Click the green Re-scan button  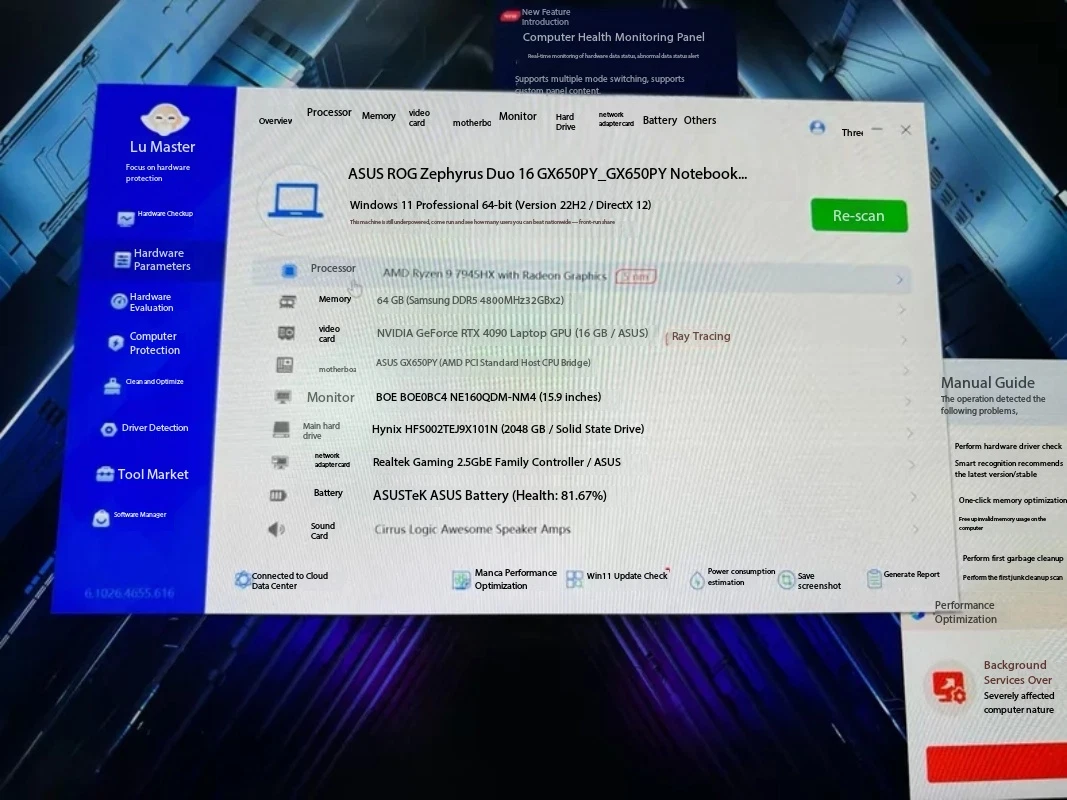pos(859,216)
